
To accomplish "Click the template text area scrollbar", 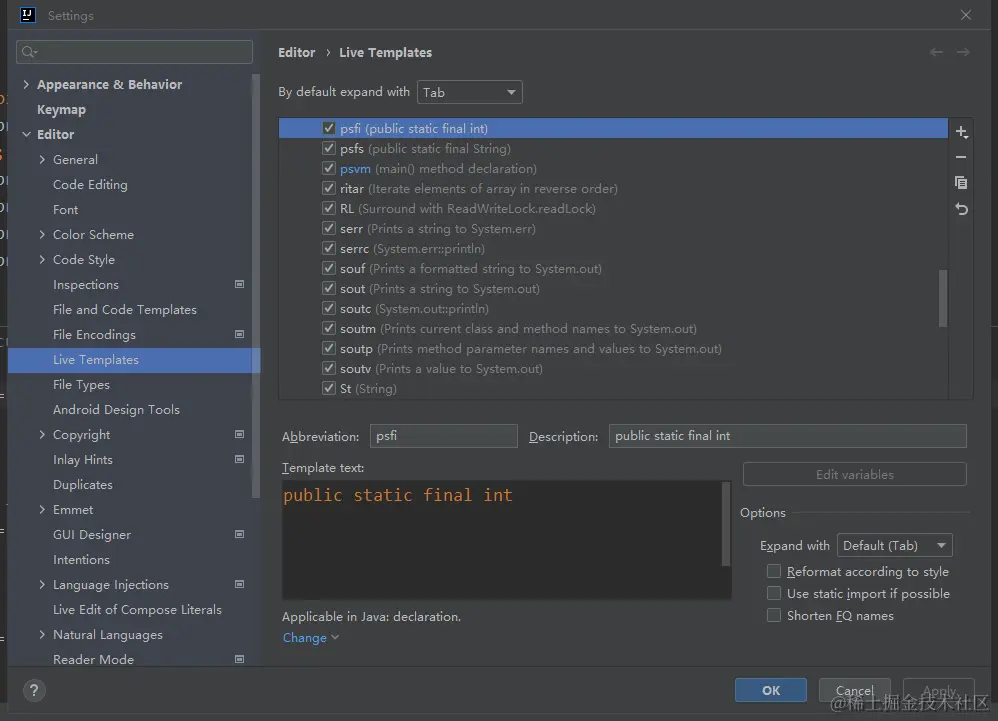I will point(726,524).
